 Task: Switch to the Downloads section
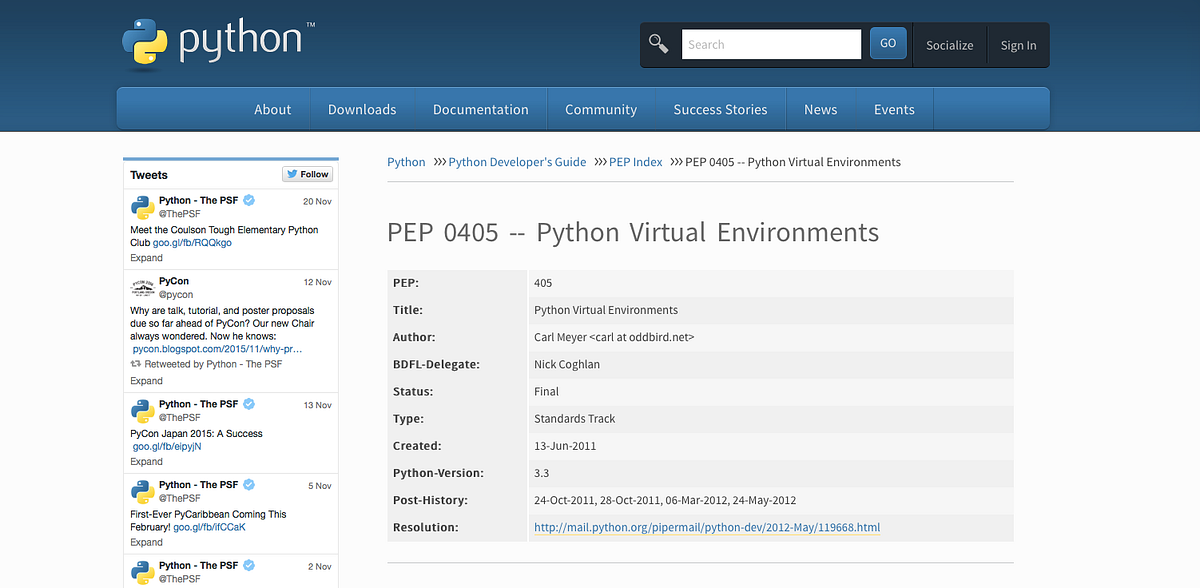coord(361,109)
